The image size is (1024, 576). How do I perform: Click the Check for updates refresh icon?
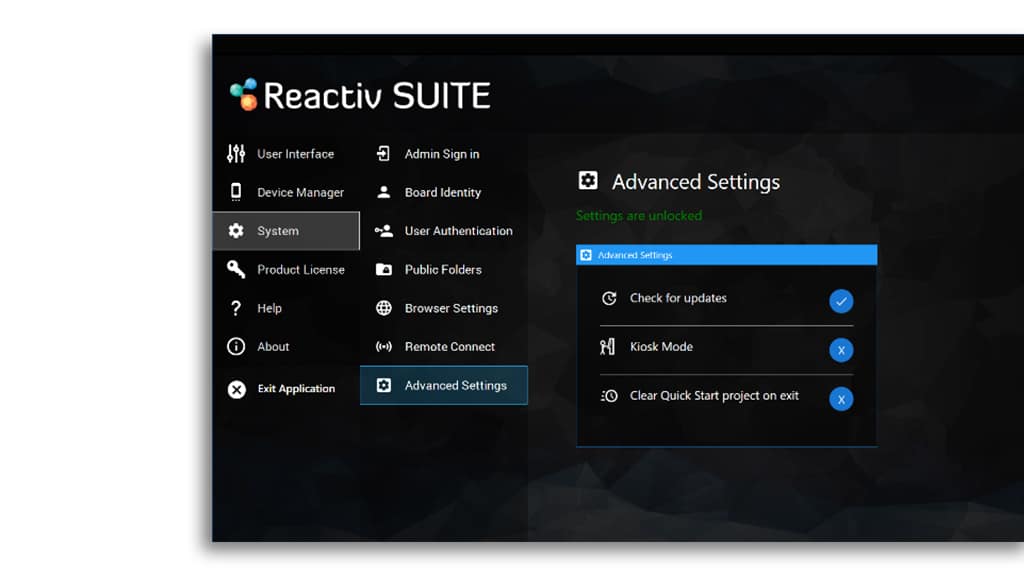(x=609, y=298)
